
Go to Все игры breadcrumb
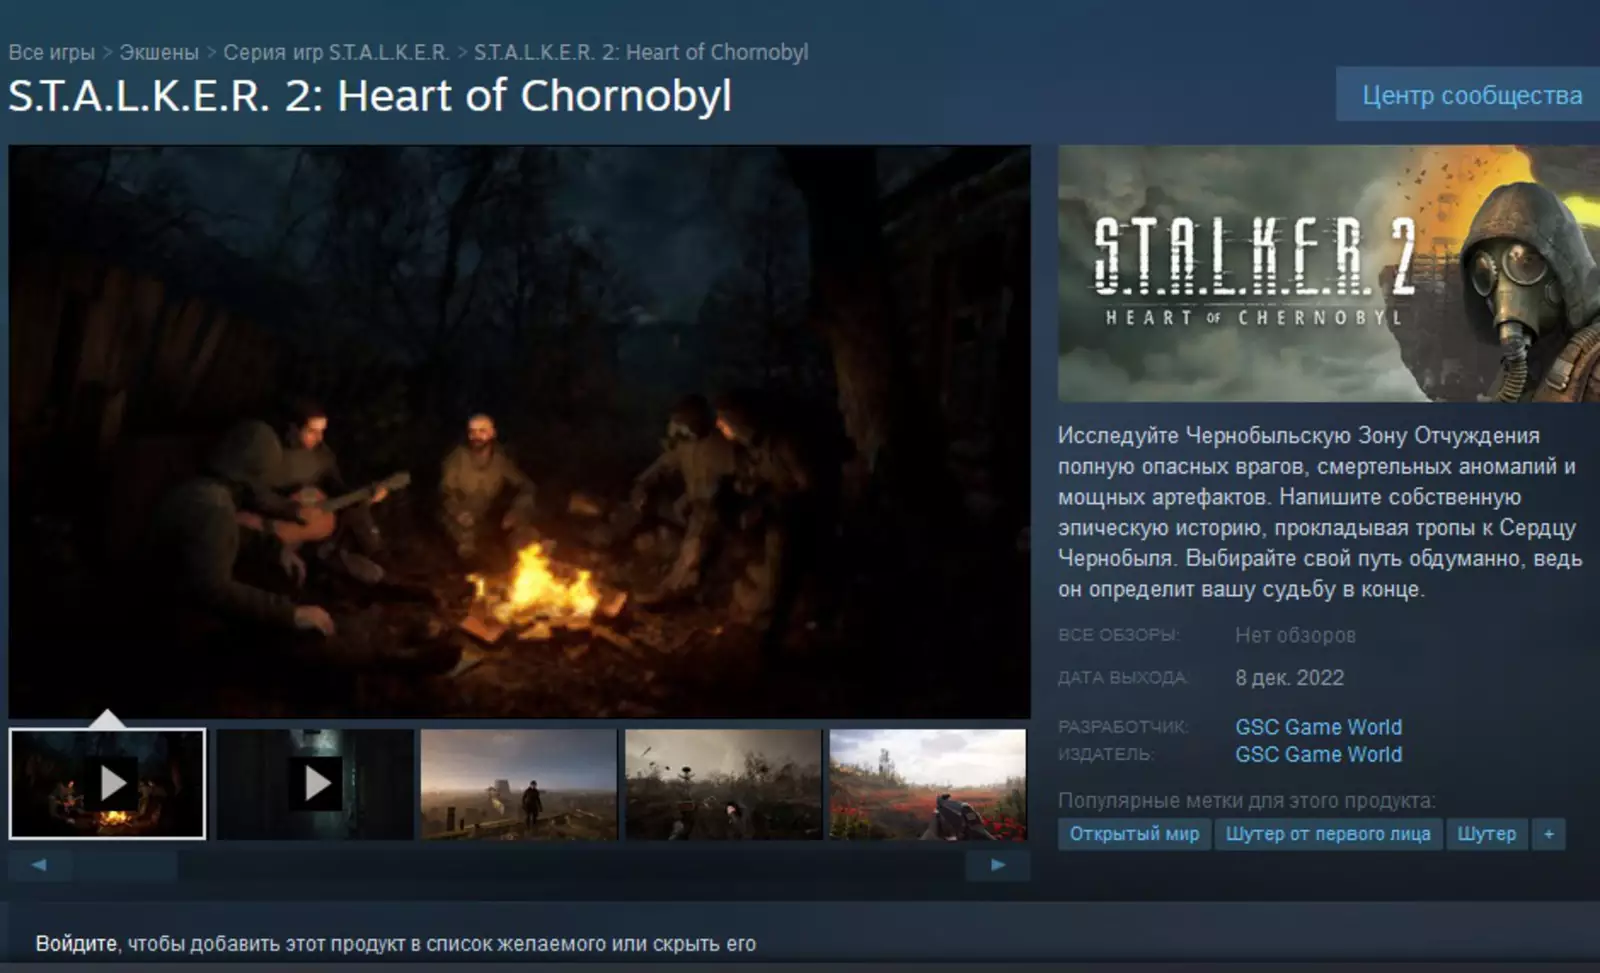click(52, 52)
